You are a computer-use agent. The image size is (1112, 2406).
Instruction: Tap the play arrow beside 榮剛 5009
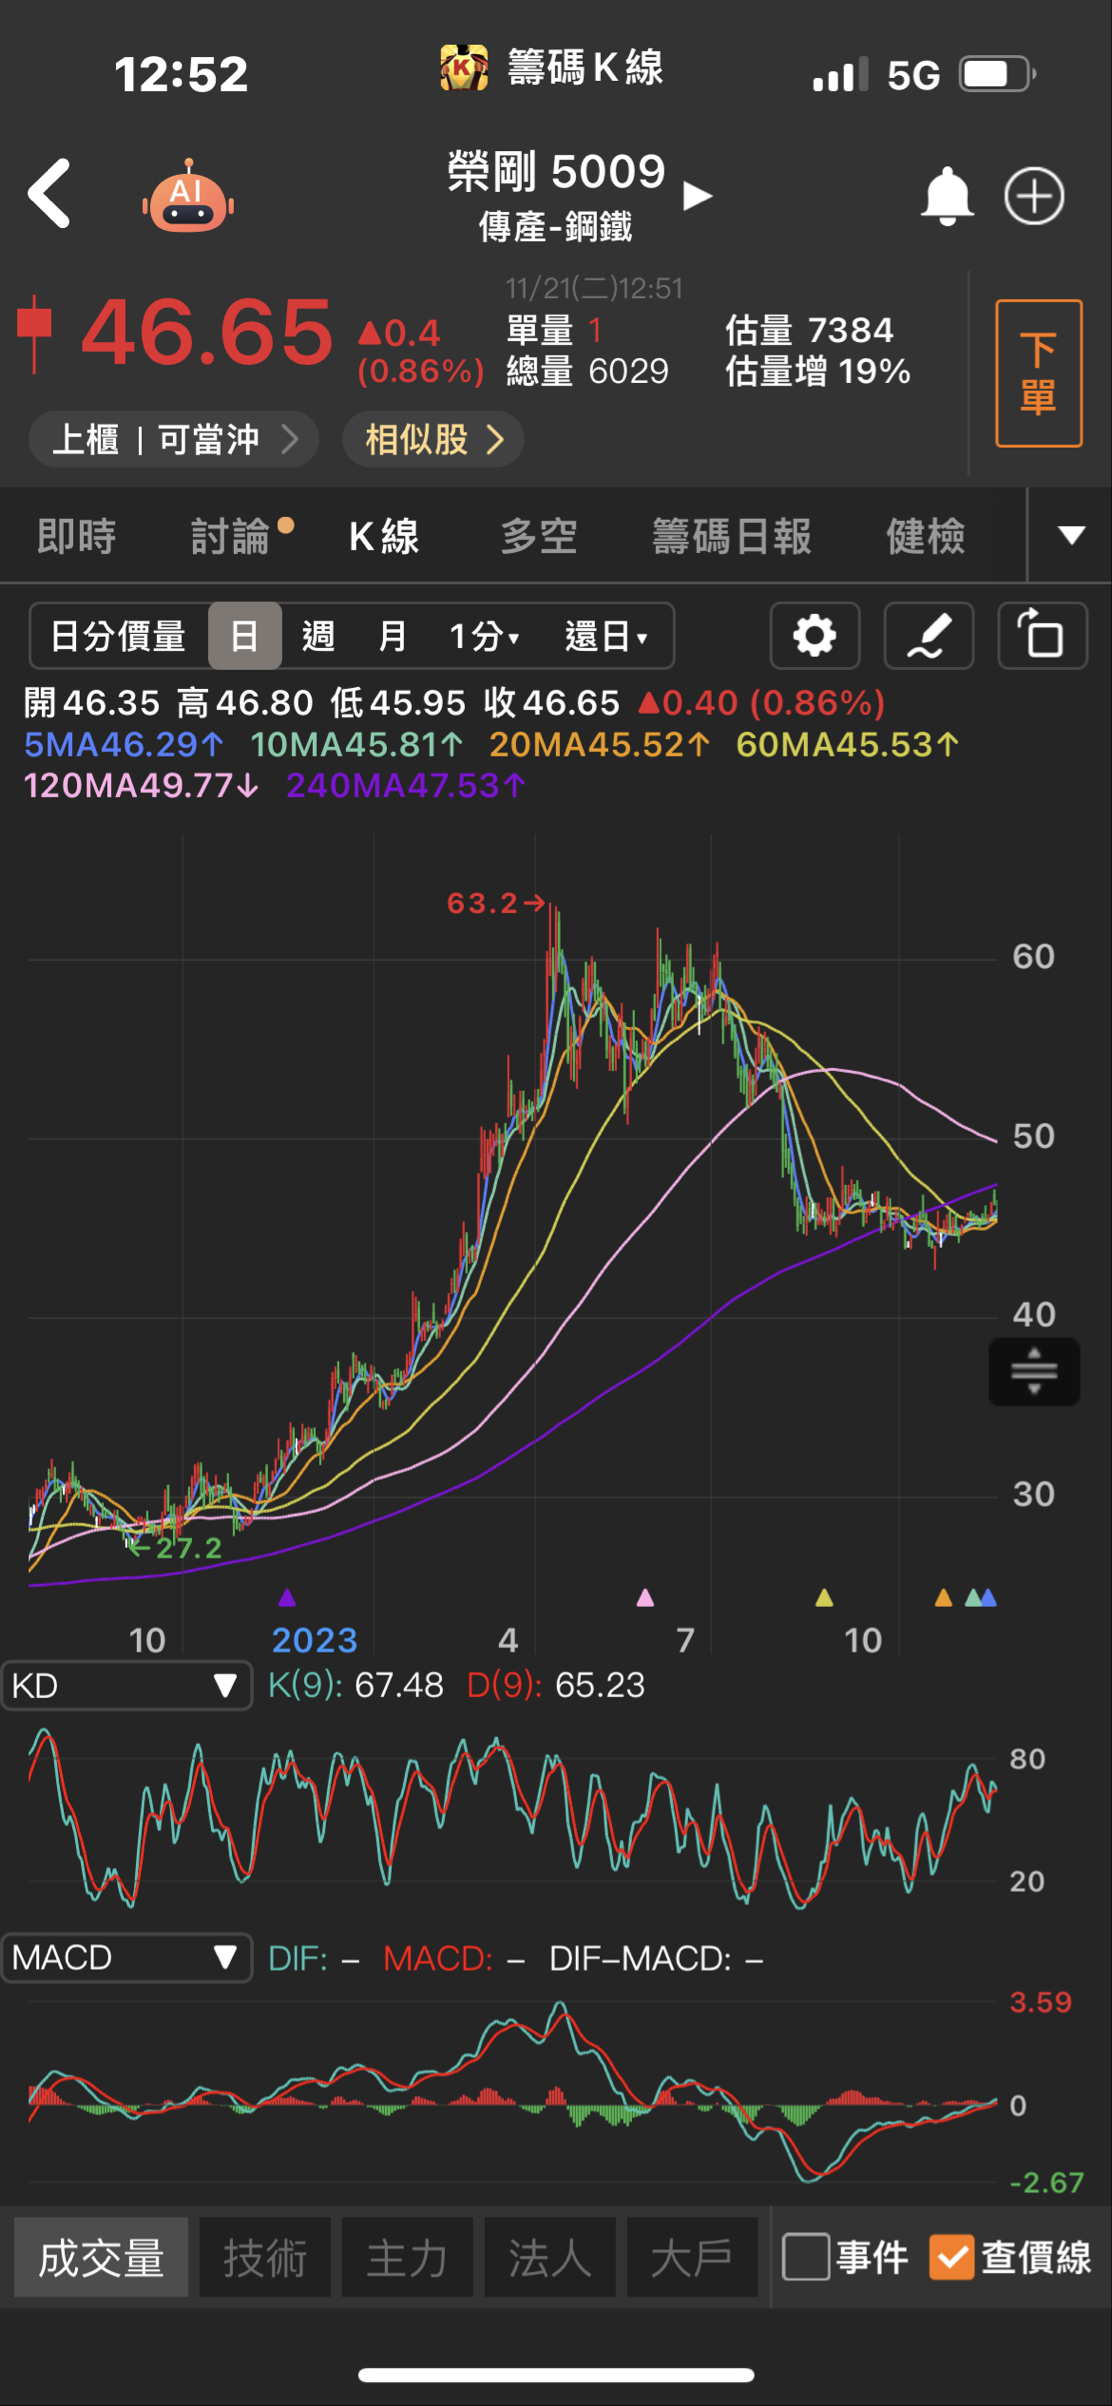point(697,196)
